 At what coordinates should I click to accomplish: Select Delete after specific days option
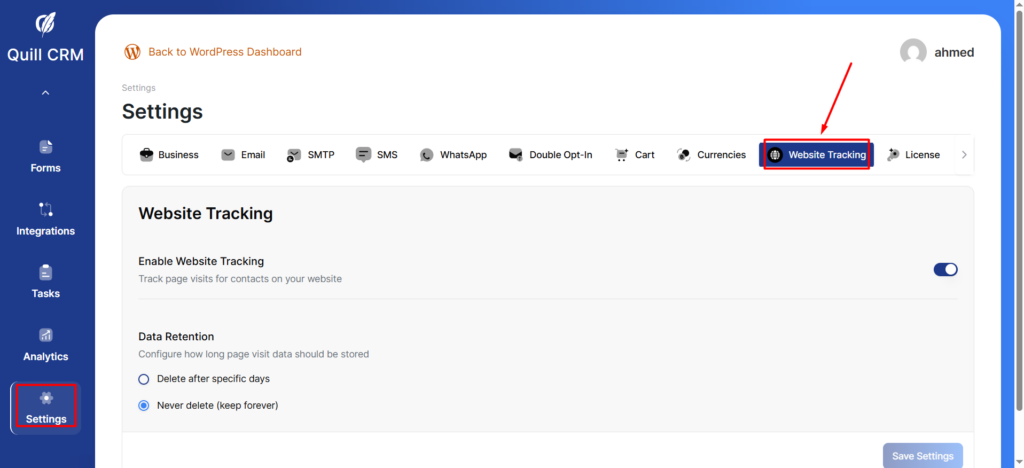point(144,379)
